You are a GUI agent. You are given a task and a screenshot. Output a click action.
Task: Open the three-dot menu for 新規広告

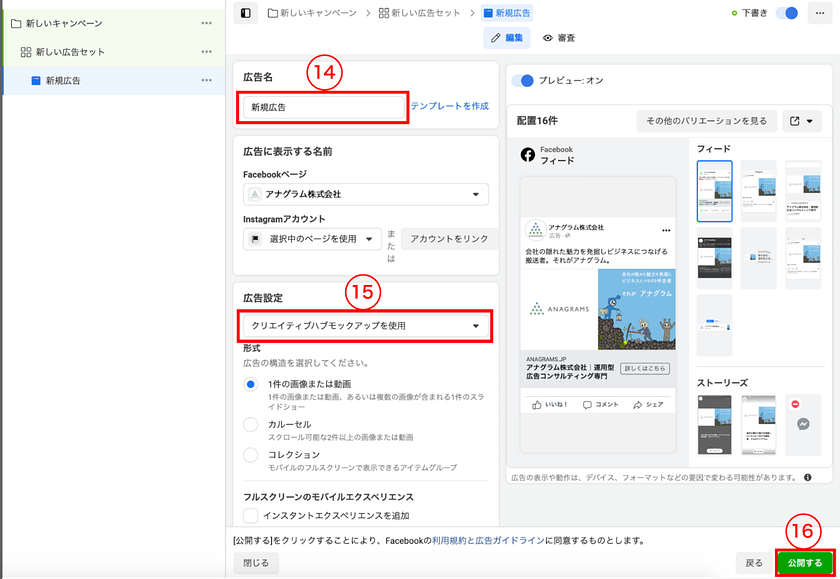point(206,81)
